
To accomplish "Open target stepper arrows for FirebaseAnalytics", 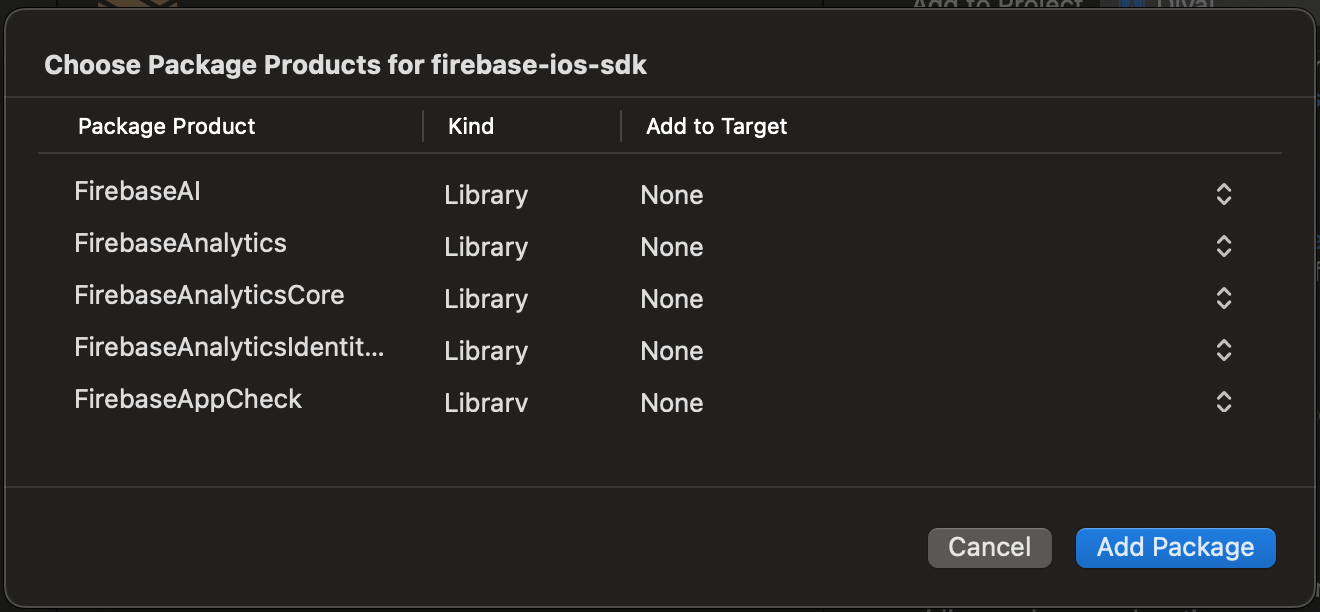I will 1223,247.
